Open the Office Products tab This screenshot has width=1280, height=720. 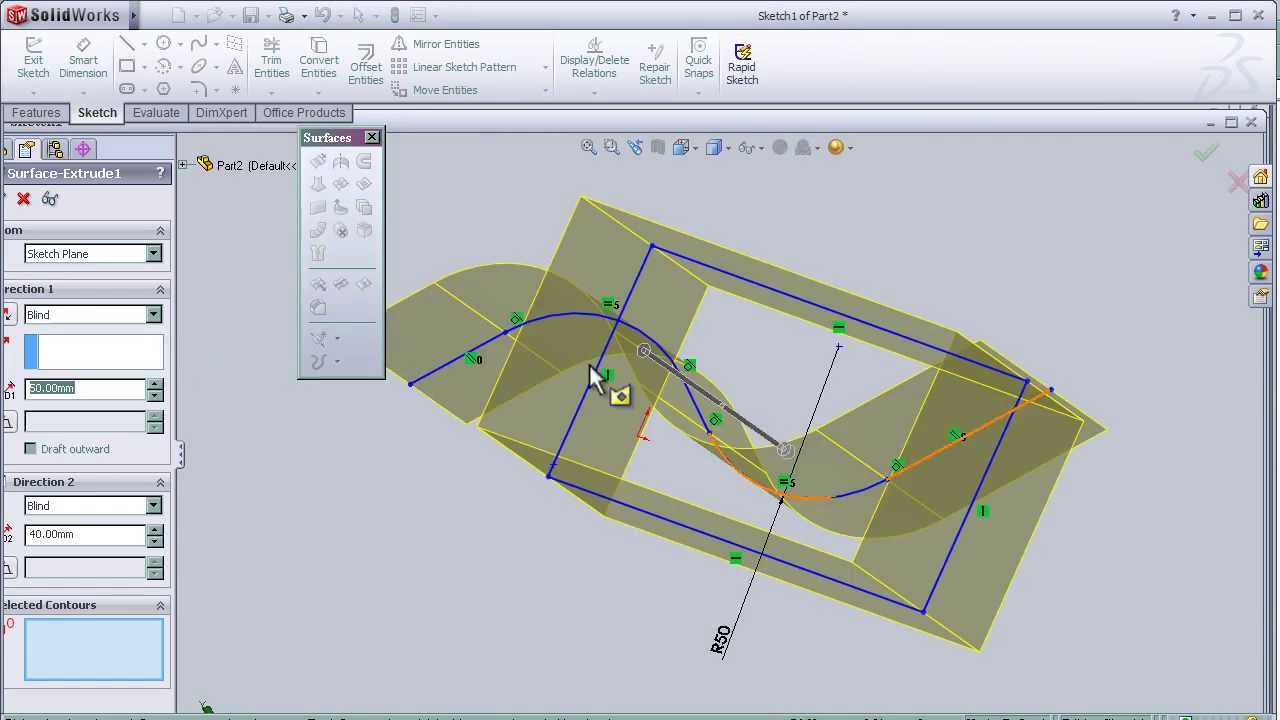(304, 113)
